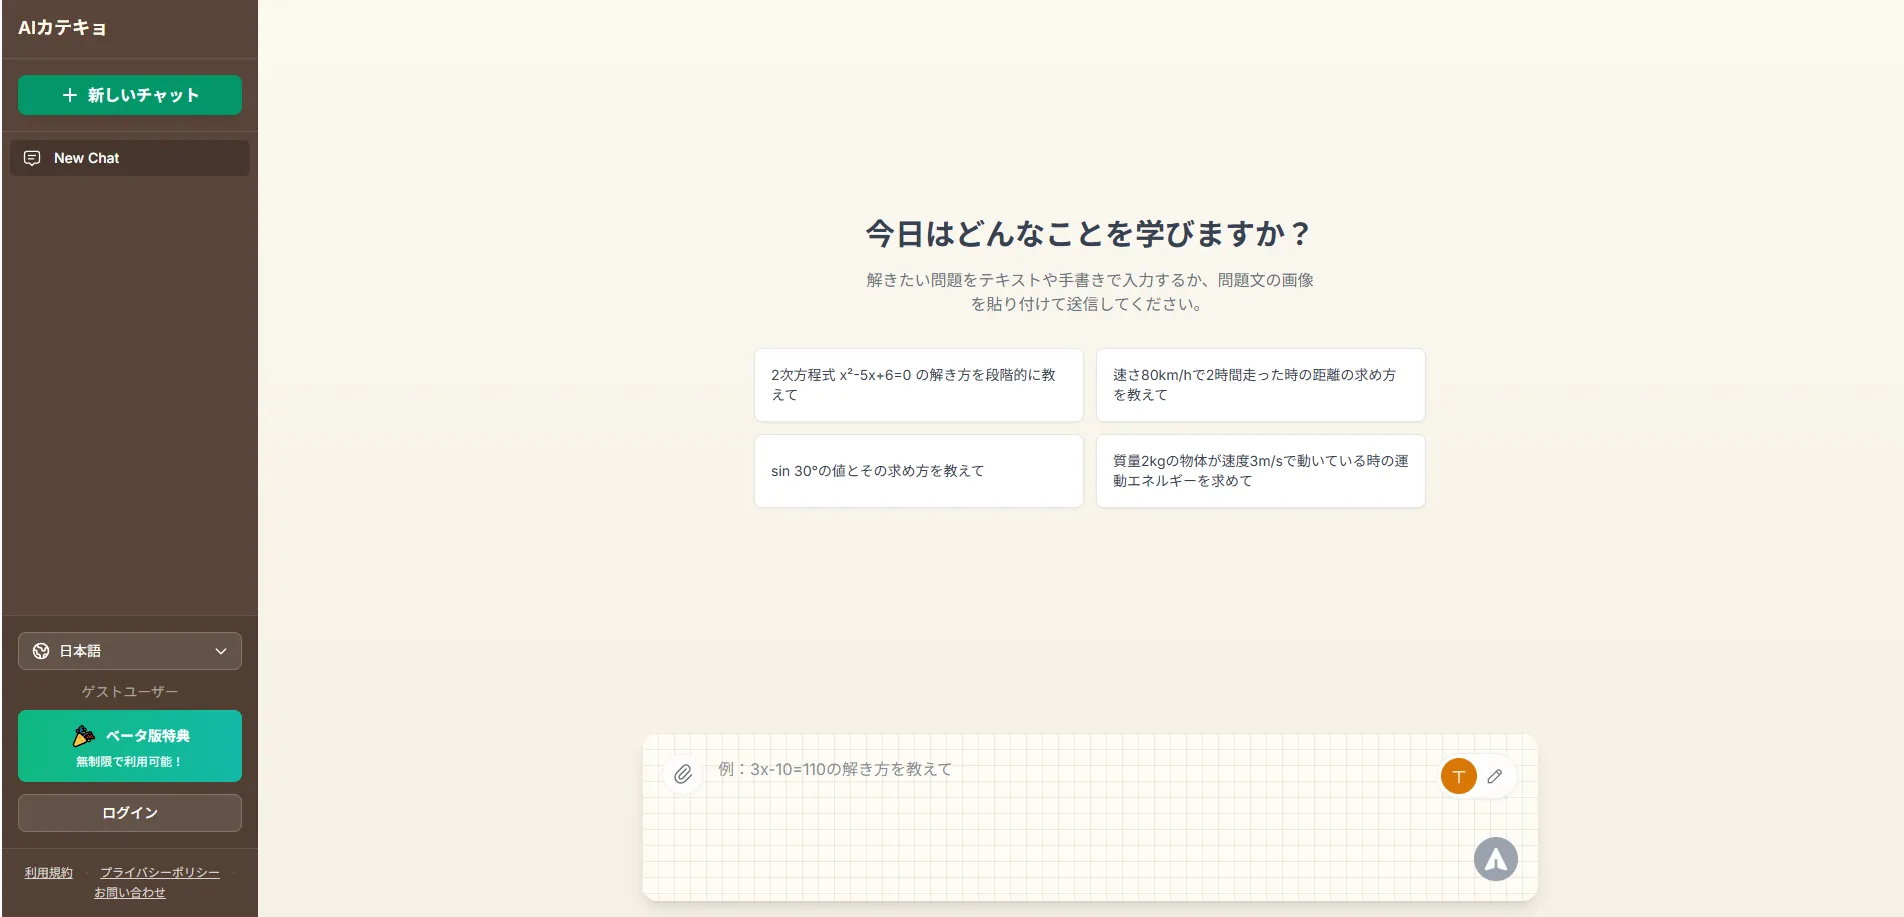Screen dimensions: 1904x917
Task: Select the quadratic equation x²-5x+6=0 suggestion card
Action: pyautogui.click(x=919, y=385)
